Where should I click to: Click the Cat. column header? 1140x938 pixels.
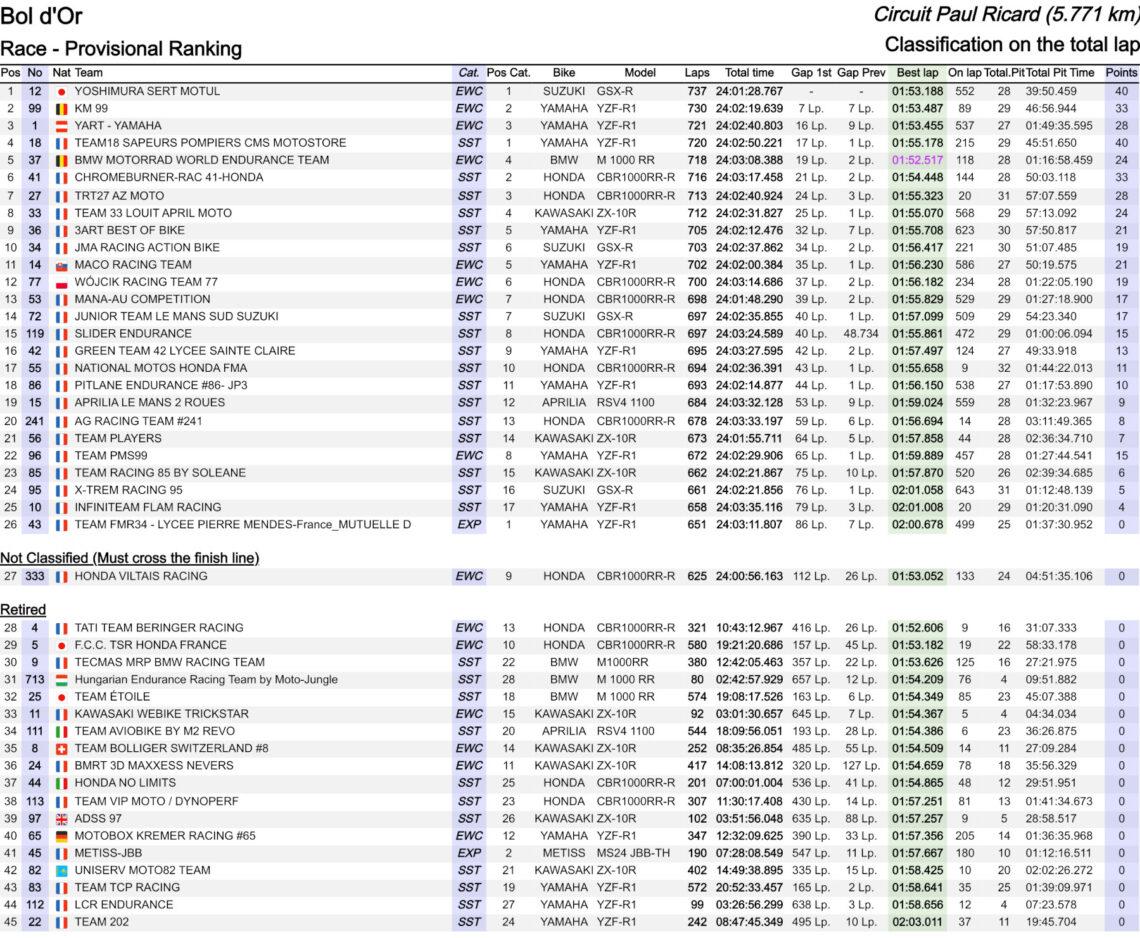pos(468,73)
